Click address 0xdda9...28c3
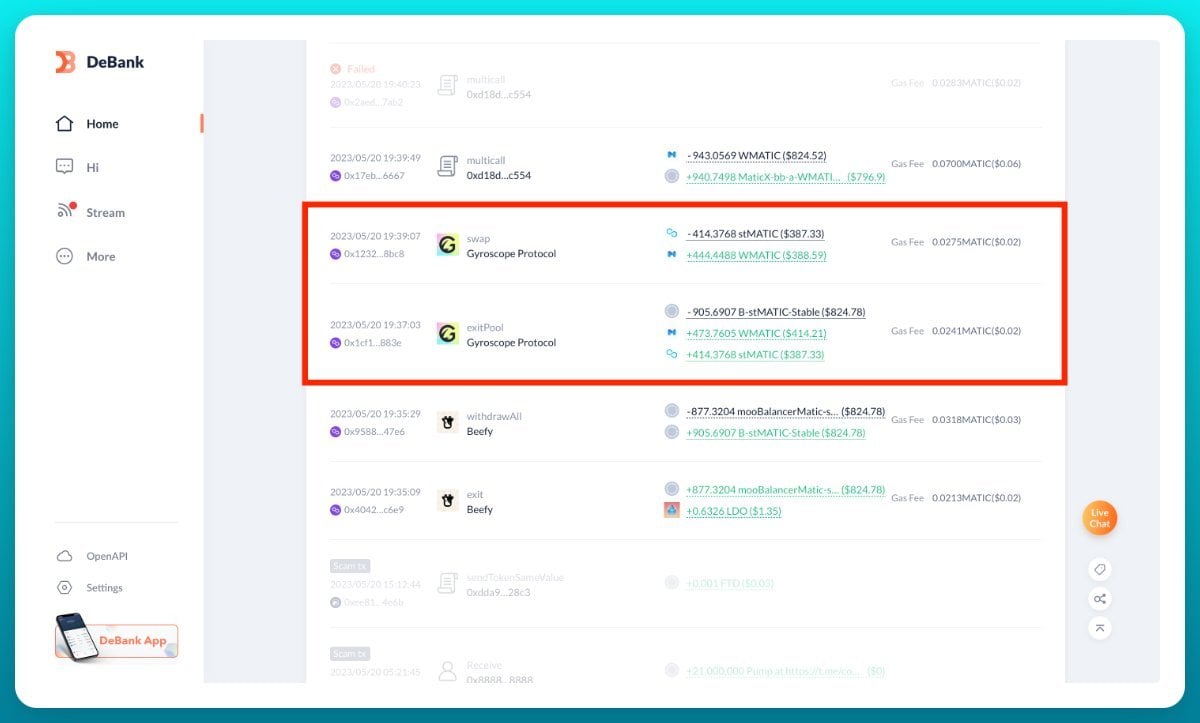This screenshot has height=723, width=1200. coord(498,592)
